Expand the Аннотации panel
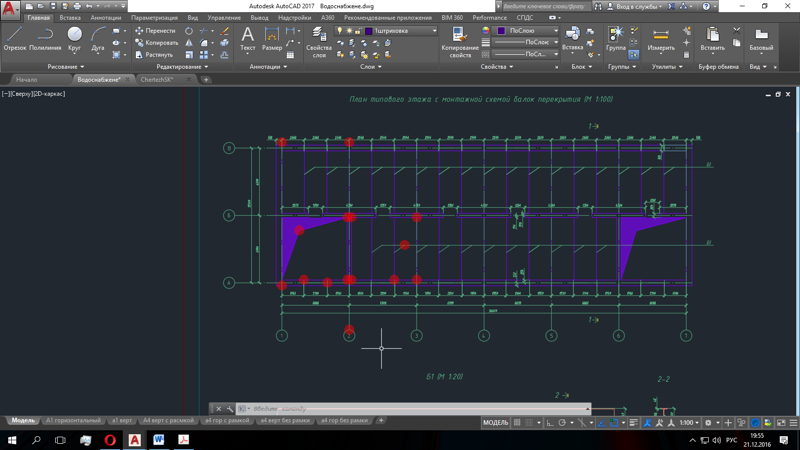Image resolution: width=800 pixels, height=450 pixels. pyautogui.click(x=268, y=67)
